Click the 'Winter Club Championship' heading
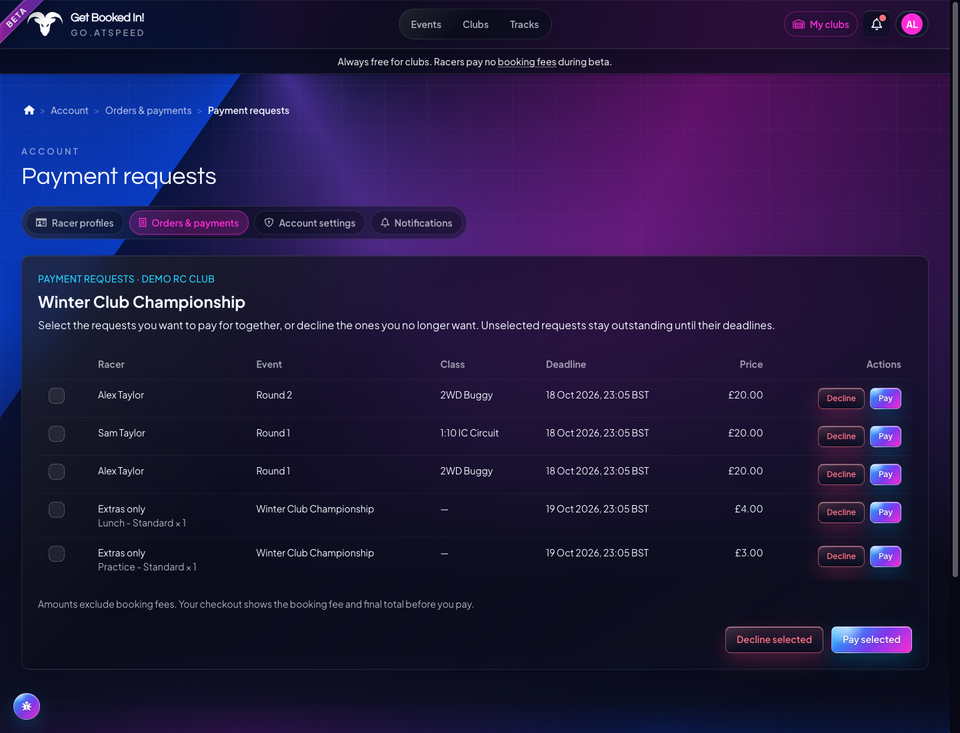 click(141, 302)
